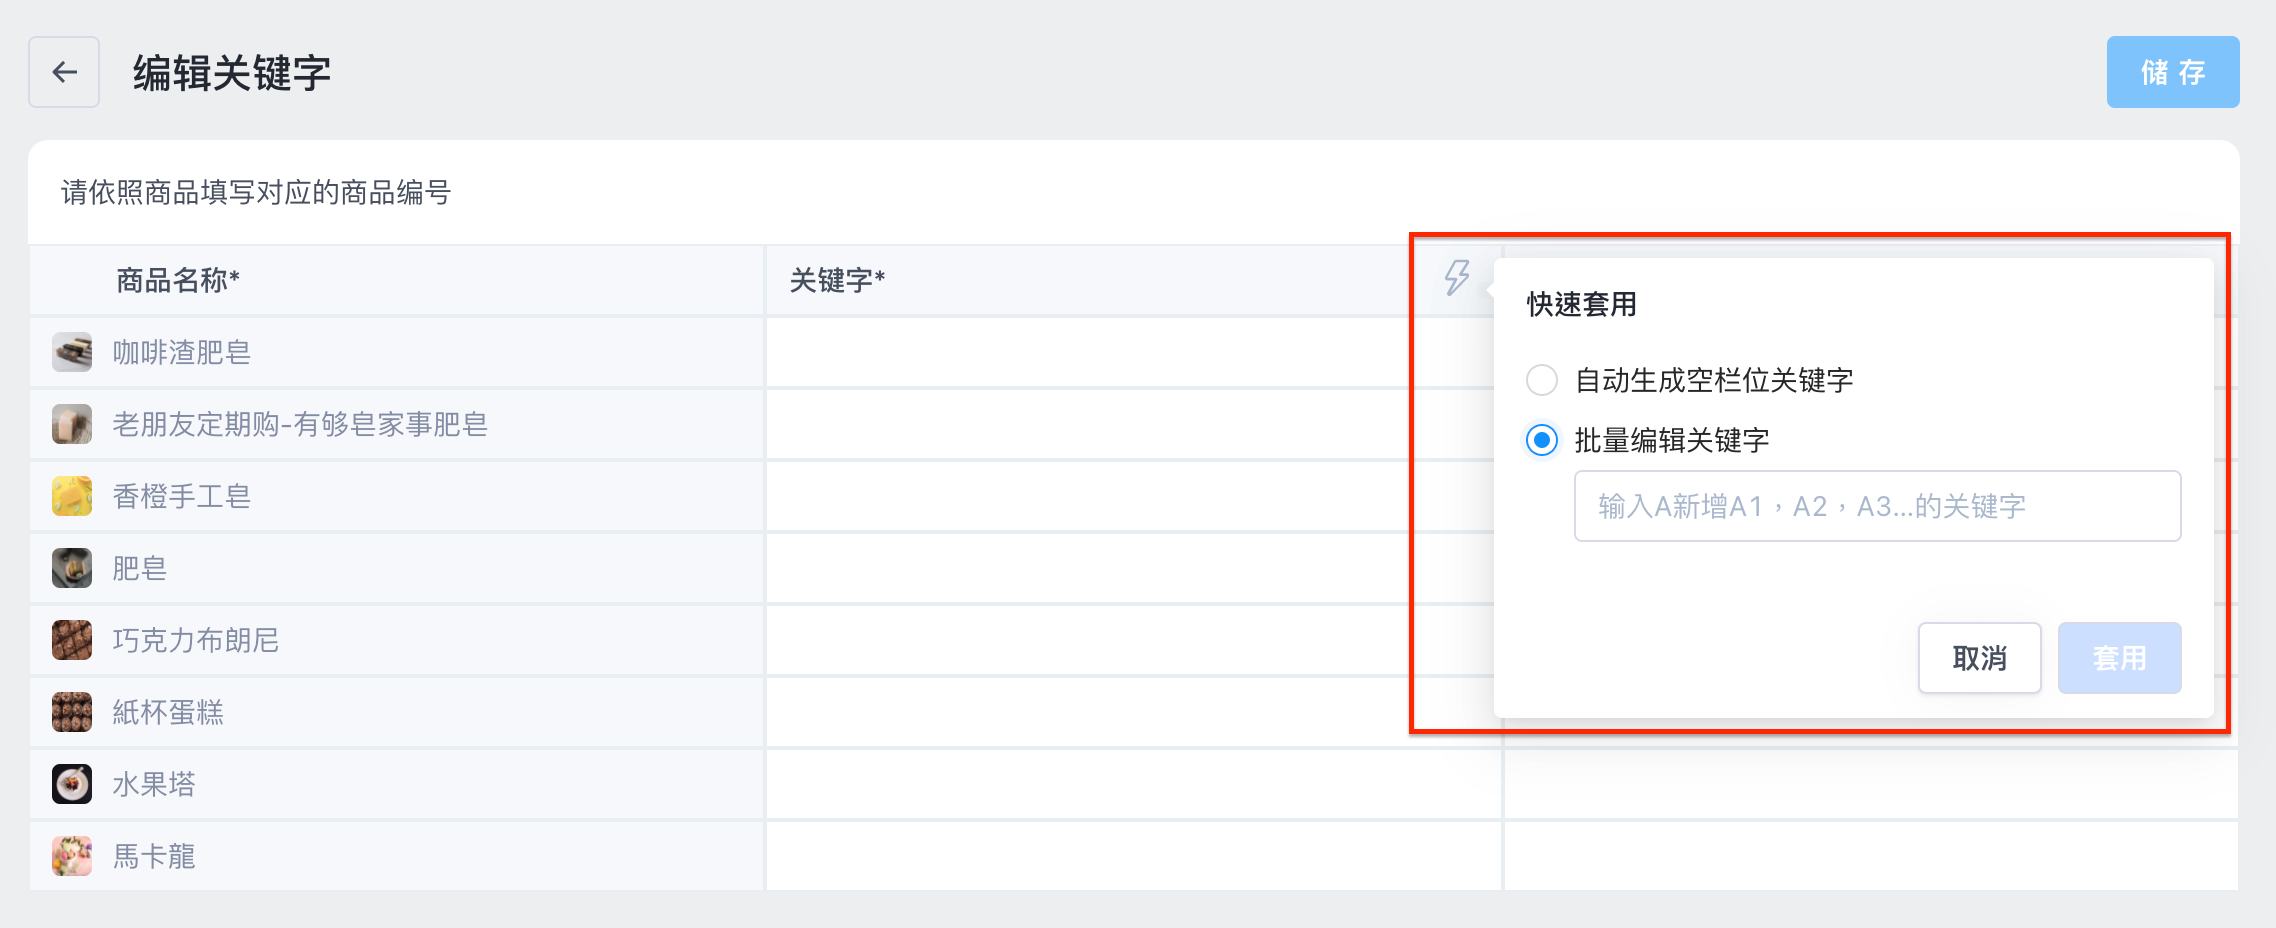Viewport: 2276px width, 928px height.
Task: Click the keyword field for 水果塔
Action: tap(1133, 784)
